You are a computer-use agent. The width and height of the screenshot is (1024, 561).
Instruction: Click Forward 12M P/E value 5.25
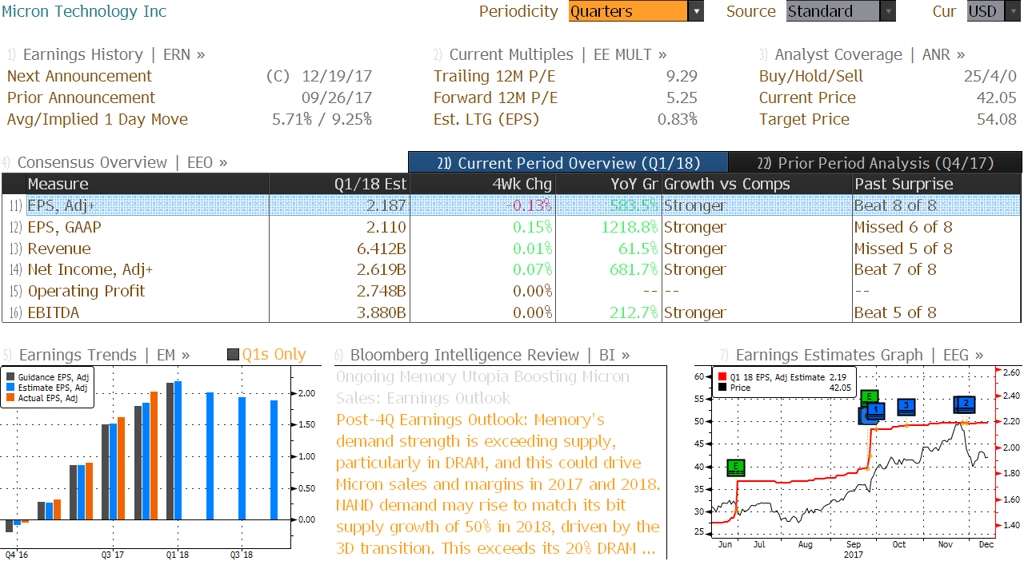coord(682,97)
